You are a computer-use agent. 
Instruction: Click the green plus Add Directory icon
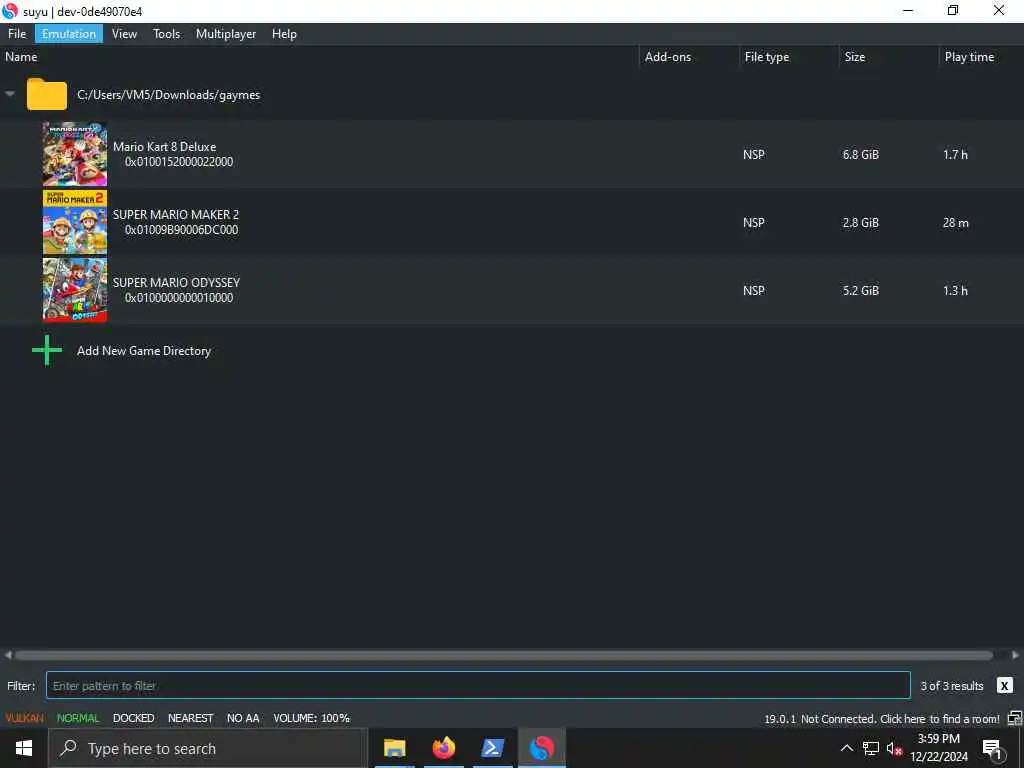click(x=47, y=351)
